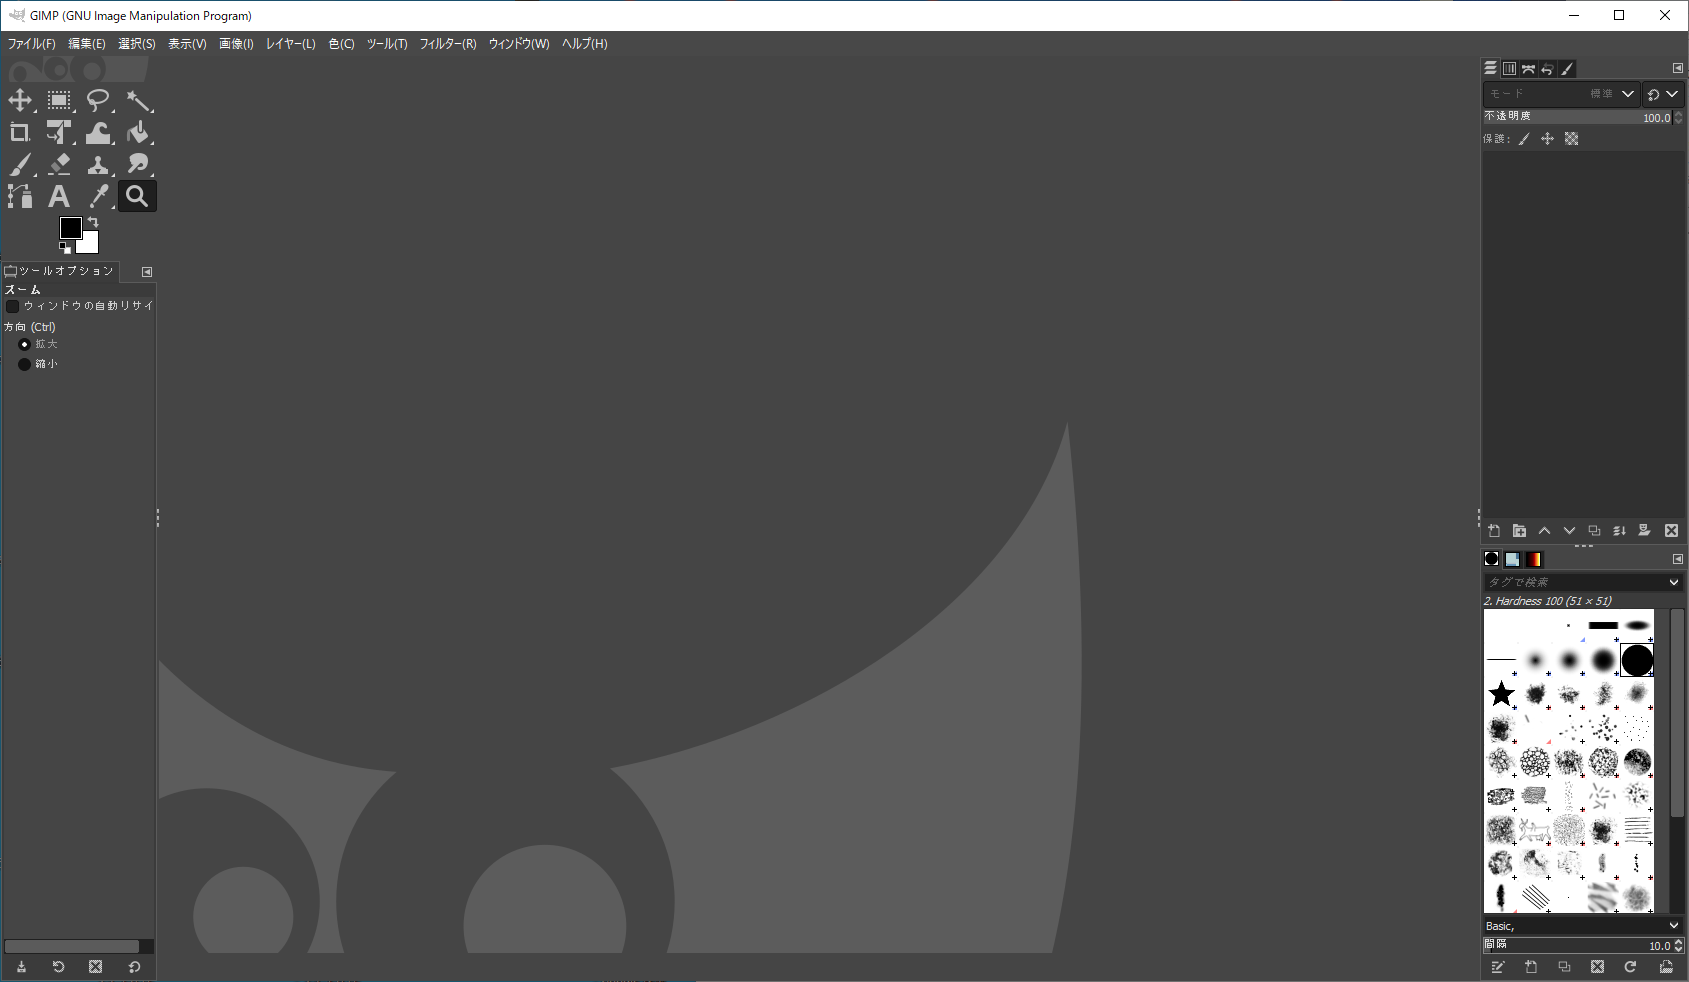The image size is (1689, 982).
Task: Select the Bucket Fill tool
Action: click(x=138, y=132)
